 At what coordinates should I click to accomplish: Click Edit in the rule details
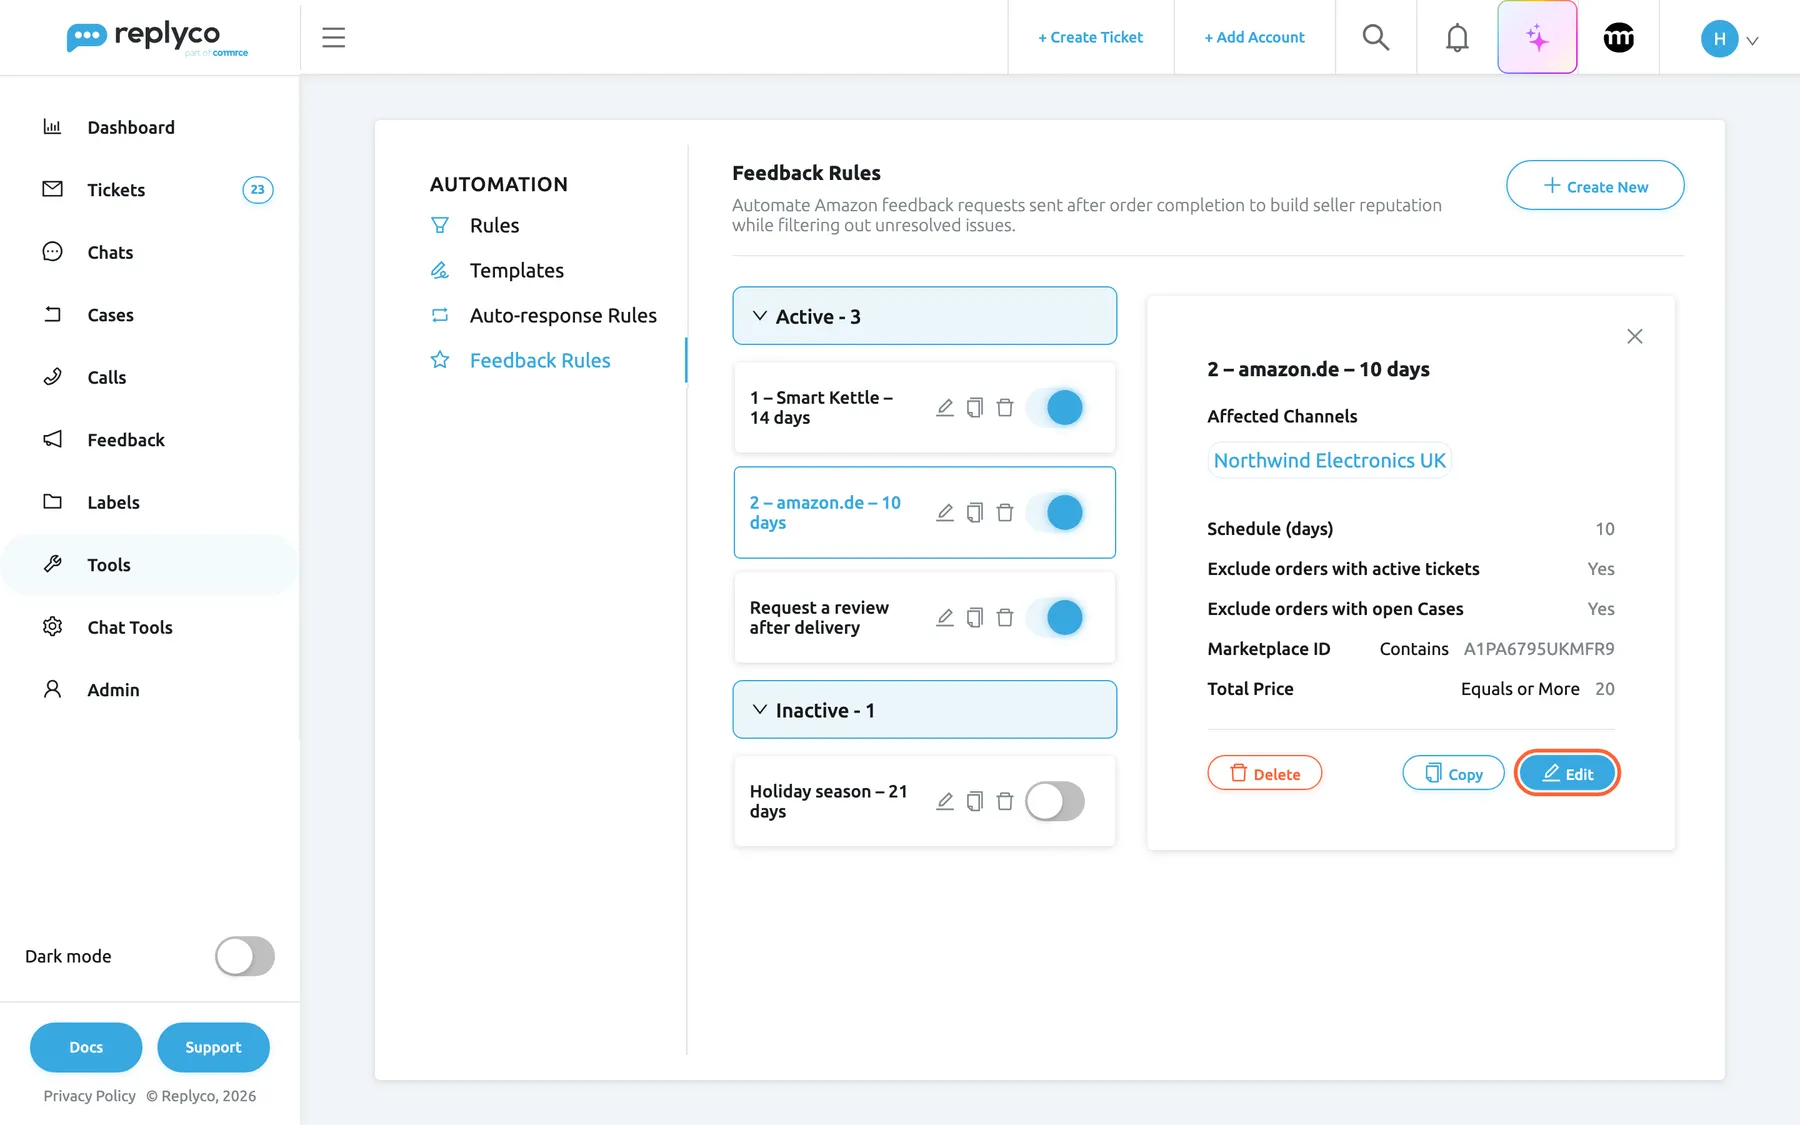pos(1567,773)
